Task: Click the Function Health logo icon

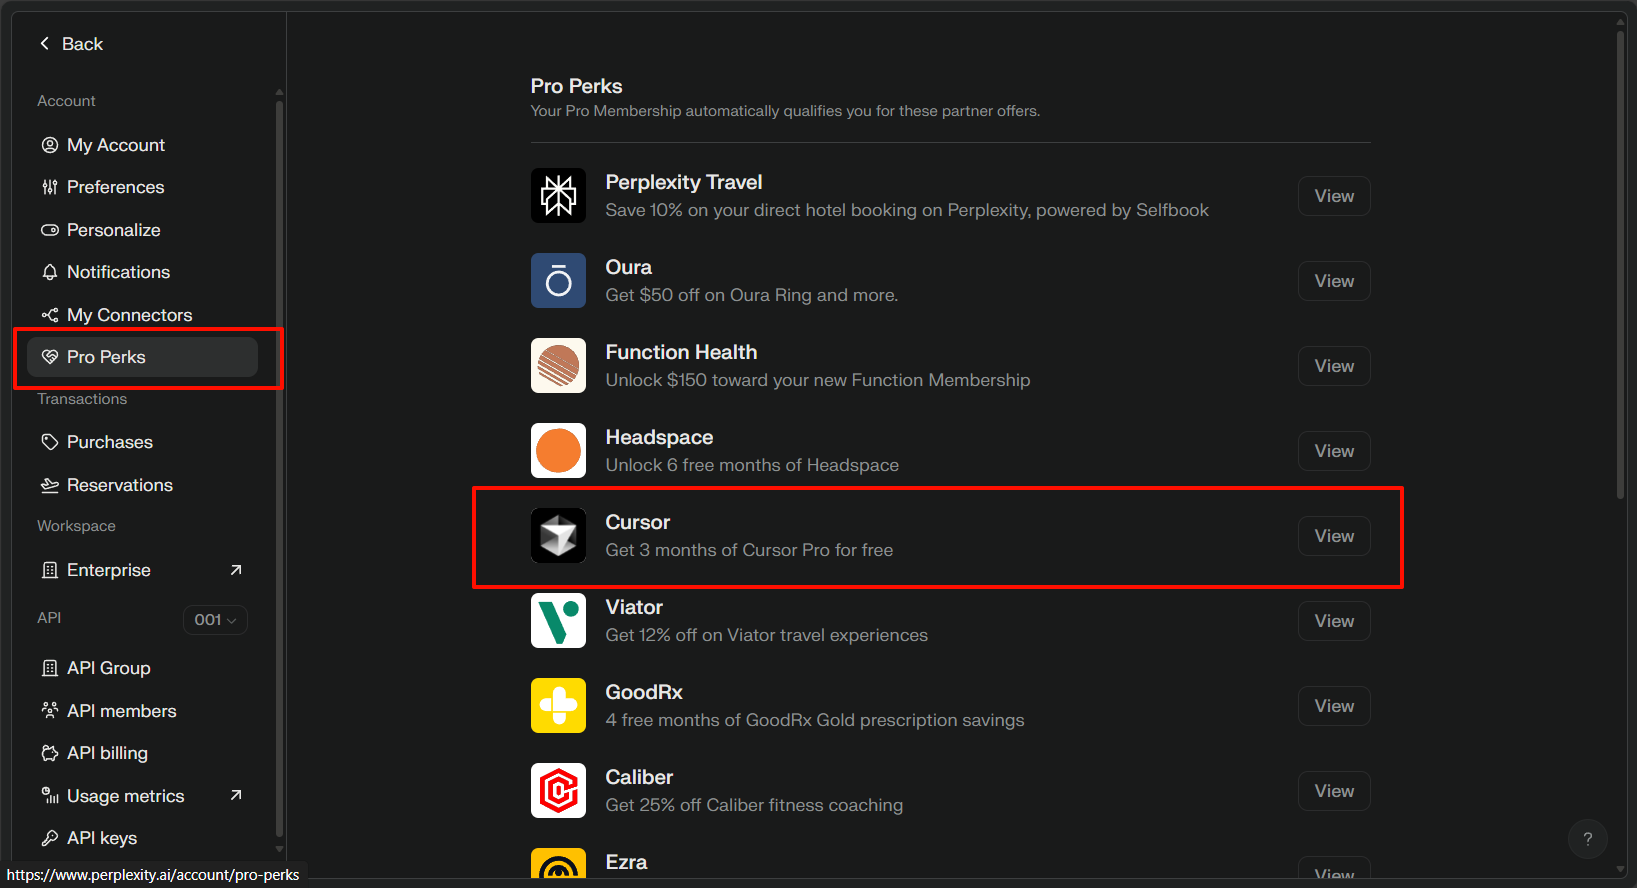Action: click(558, 366)
